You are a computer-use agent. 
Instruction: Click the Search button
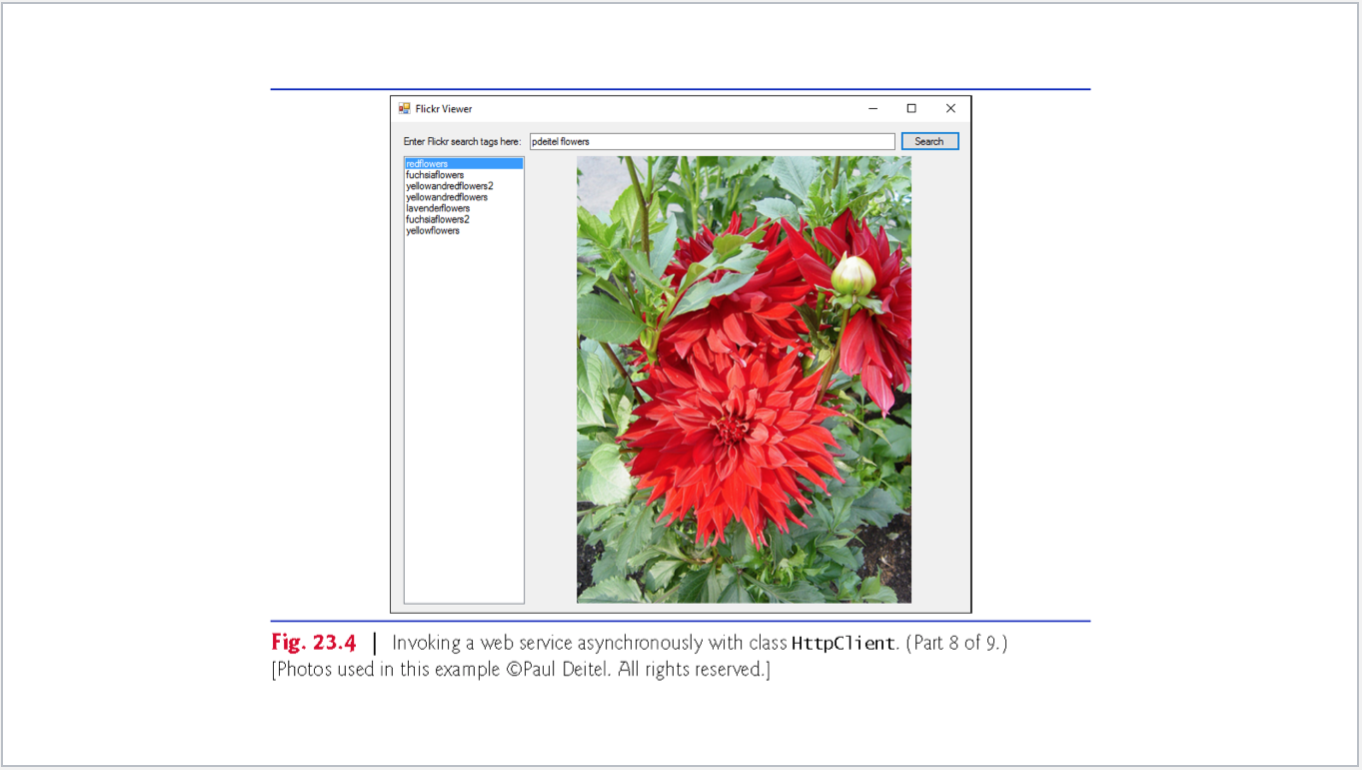click(x=929, y=141)
